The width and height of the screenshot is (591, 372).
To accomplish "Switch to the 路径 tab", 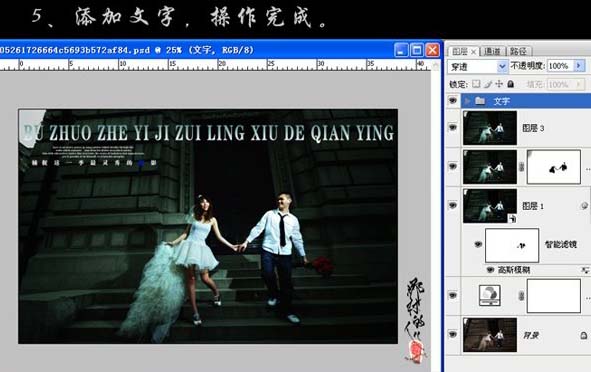I will pyautogui.click(x=518, y=51).
